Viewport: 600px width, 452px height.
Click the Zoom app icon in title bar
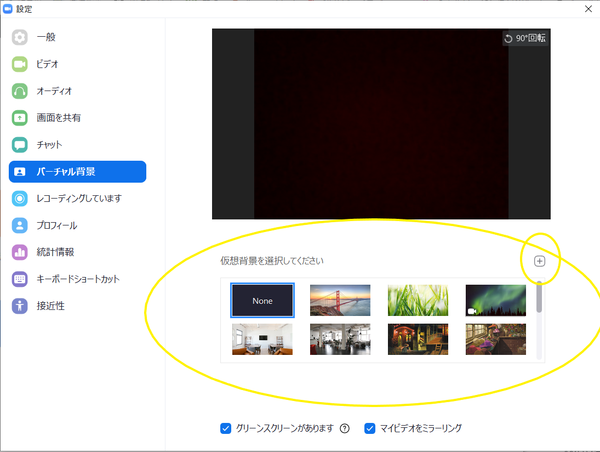(x=8, y=8)
